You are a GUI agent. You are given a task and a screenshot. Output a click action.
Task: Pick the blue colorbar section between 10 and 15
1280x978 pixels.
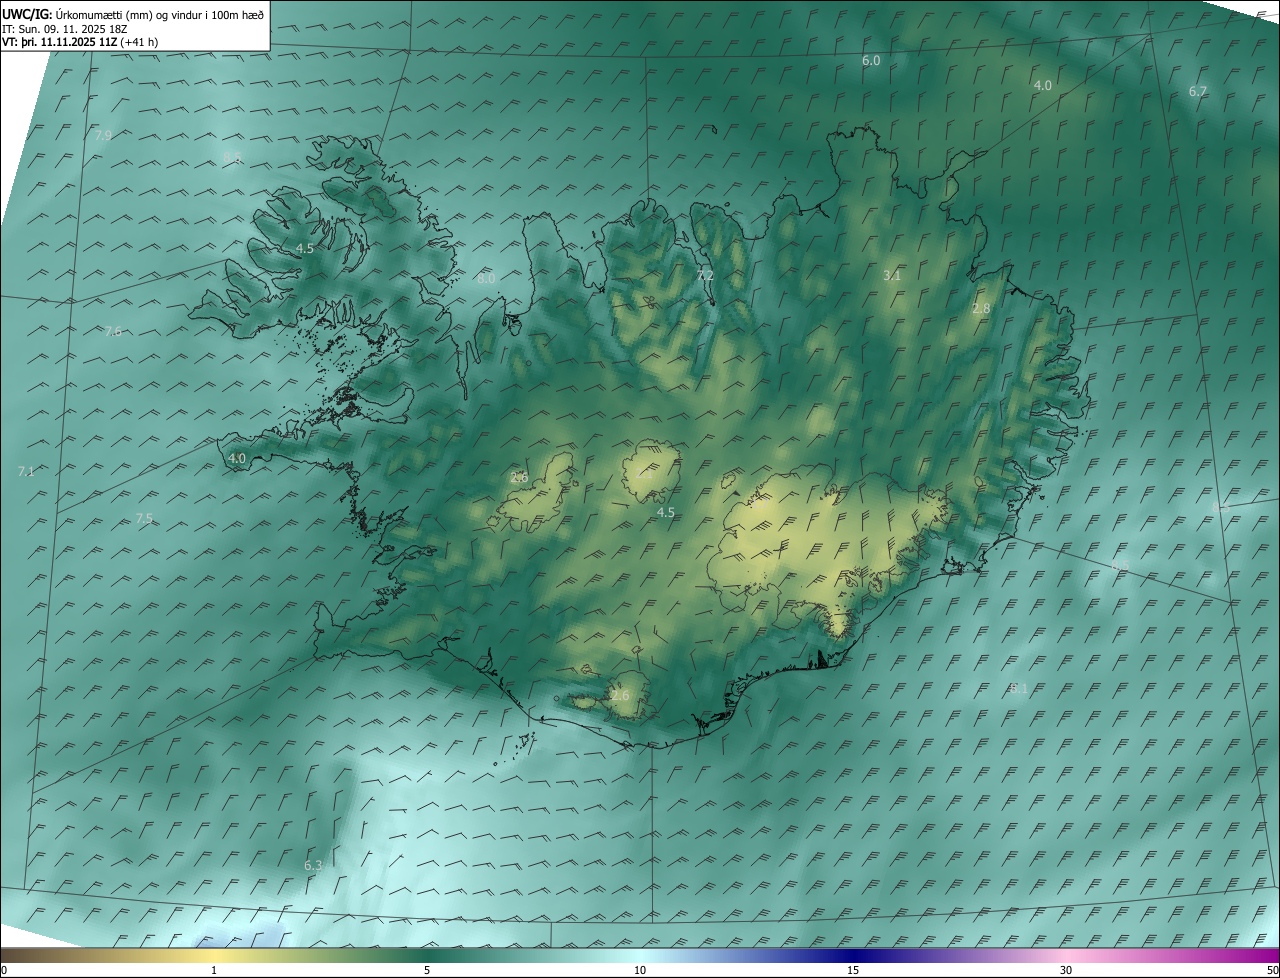[746, 955]
